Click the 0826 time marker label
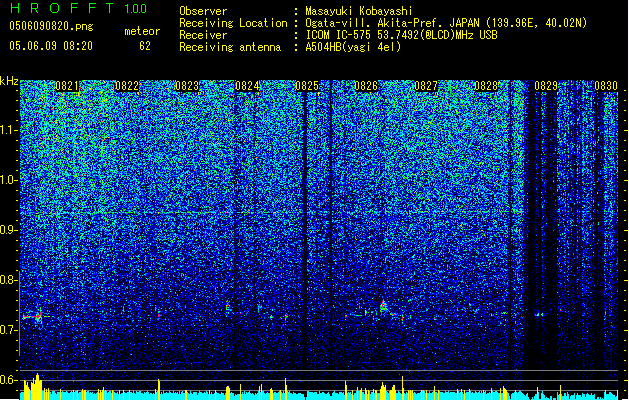629x400 pixels. (x=366, y=86)
